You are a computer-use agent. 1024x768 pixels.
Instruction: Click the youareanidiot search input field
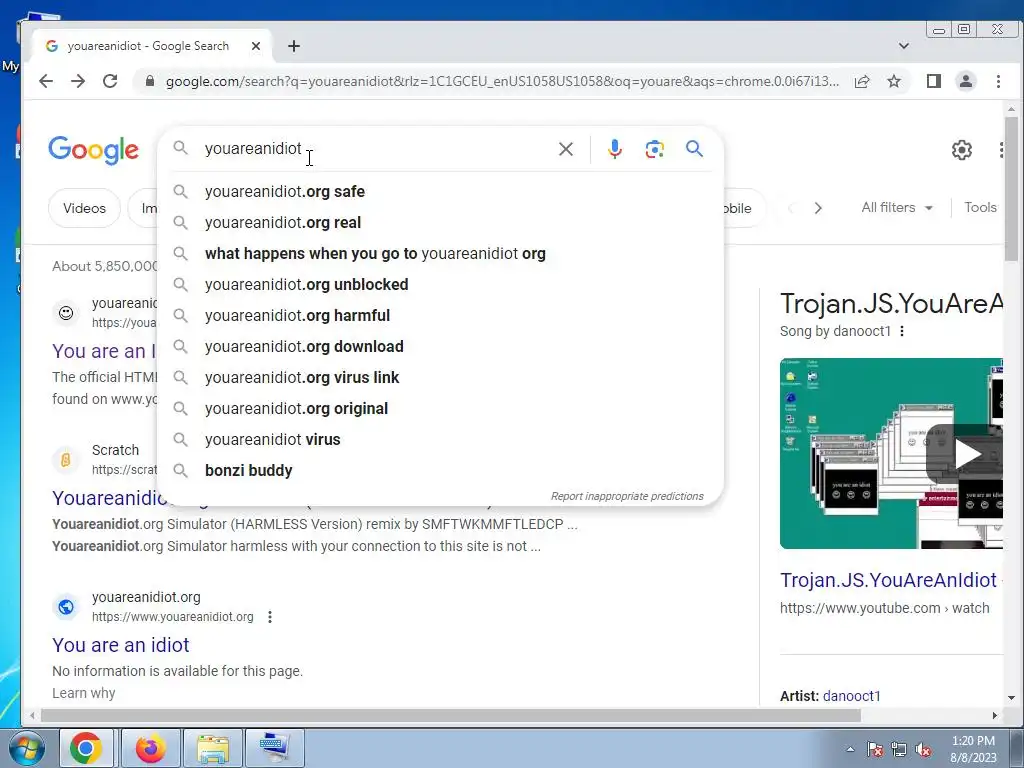pyautogui.click(x=376, y=149)
